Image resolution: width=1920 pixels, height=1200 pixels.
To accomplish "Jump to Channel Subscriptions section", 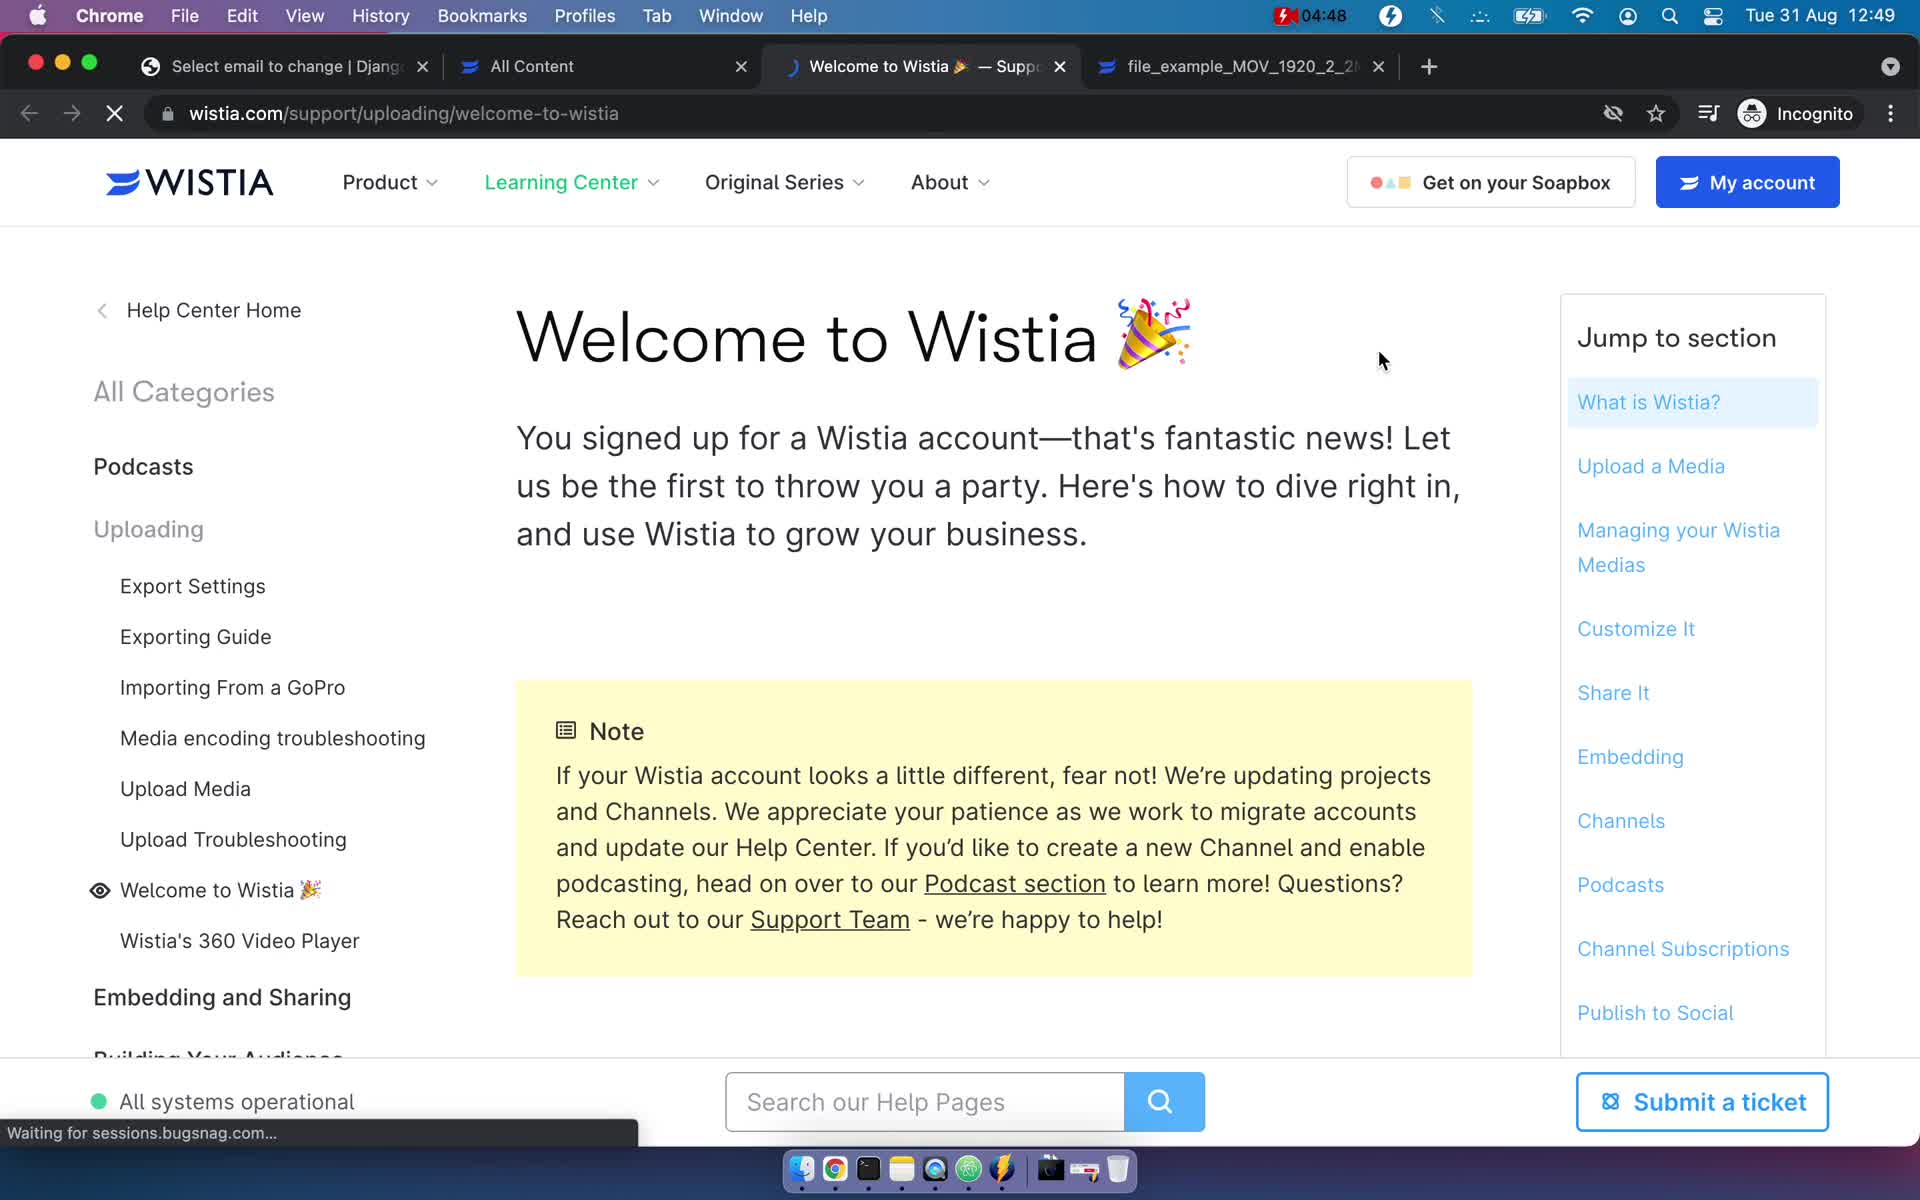I will pos(1682,950).
